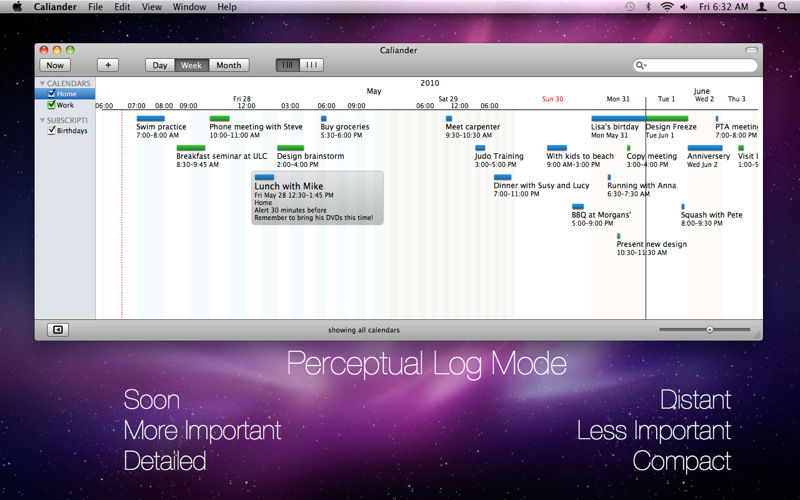800x500 pixels.
Task: Click the zoom slider knob
Action: tap(710, 330)
